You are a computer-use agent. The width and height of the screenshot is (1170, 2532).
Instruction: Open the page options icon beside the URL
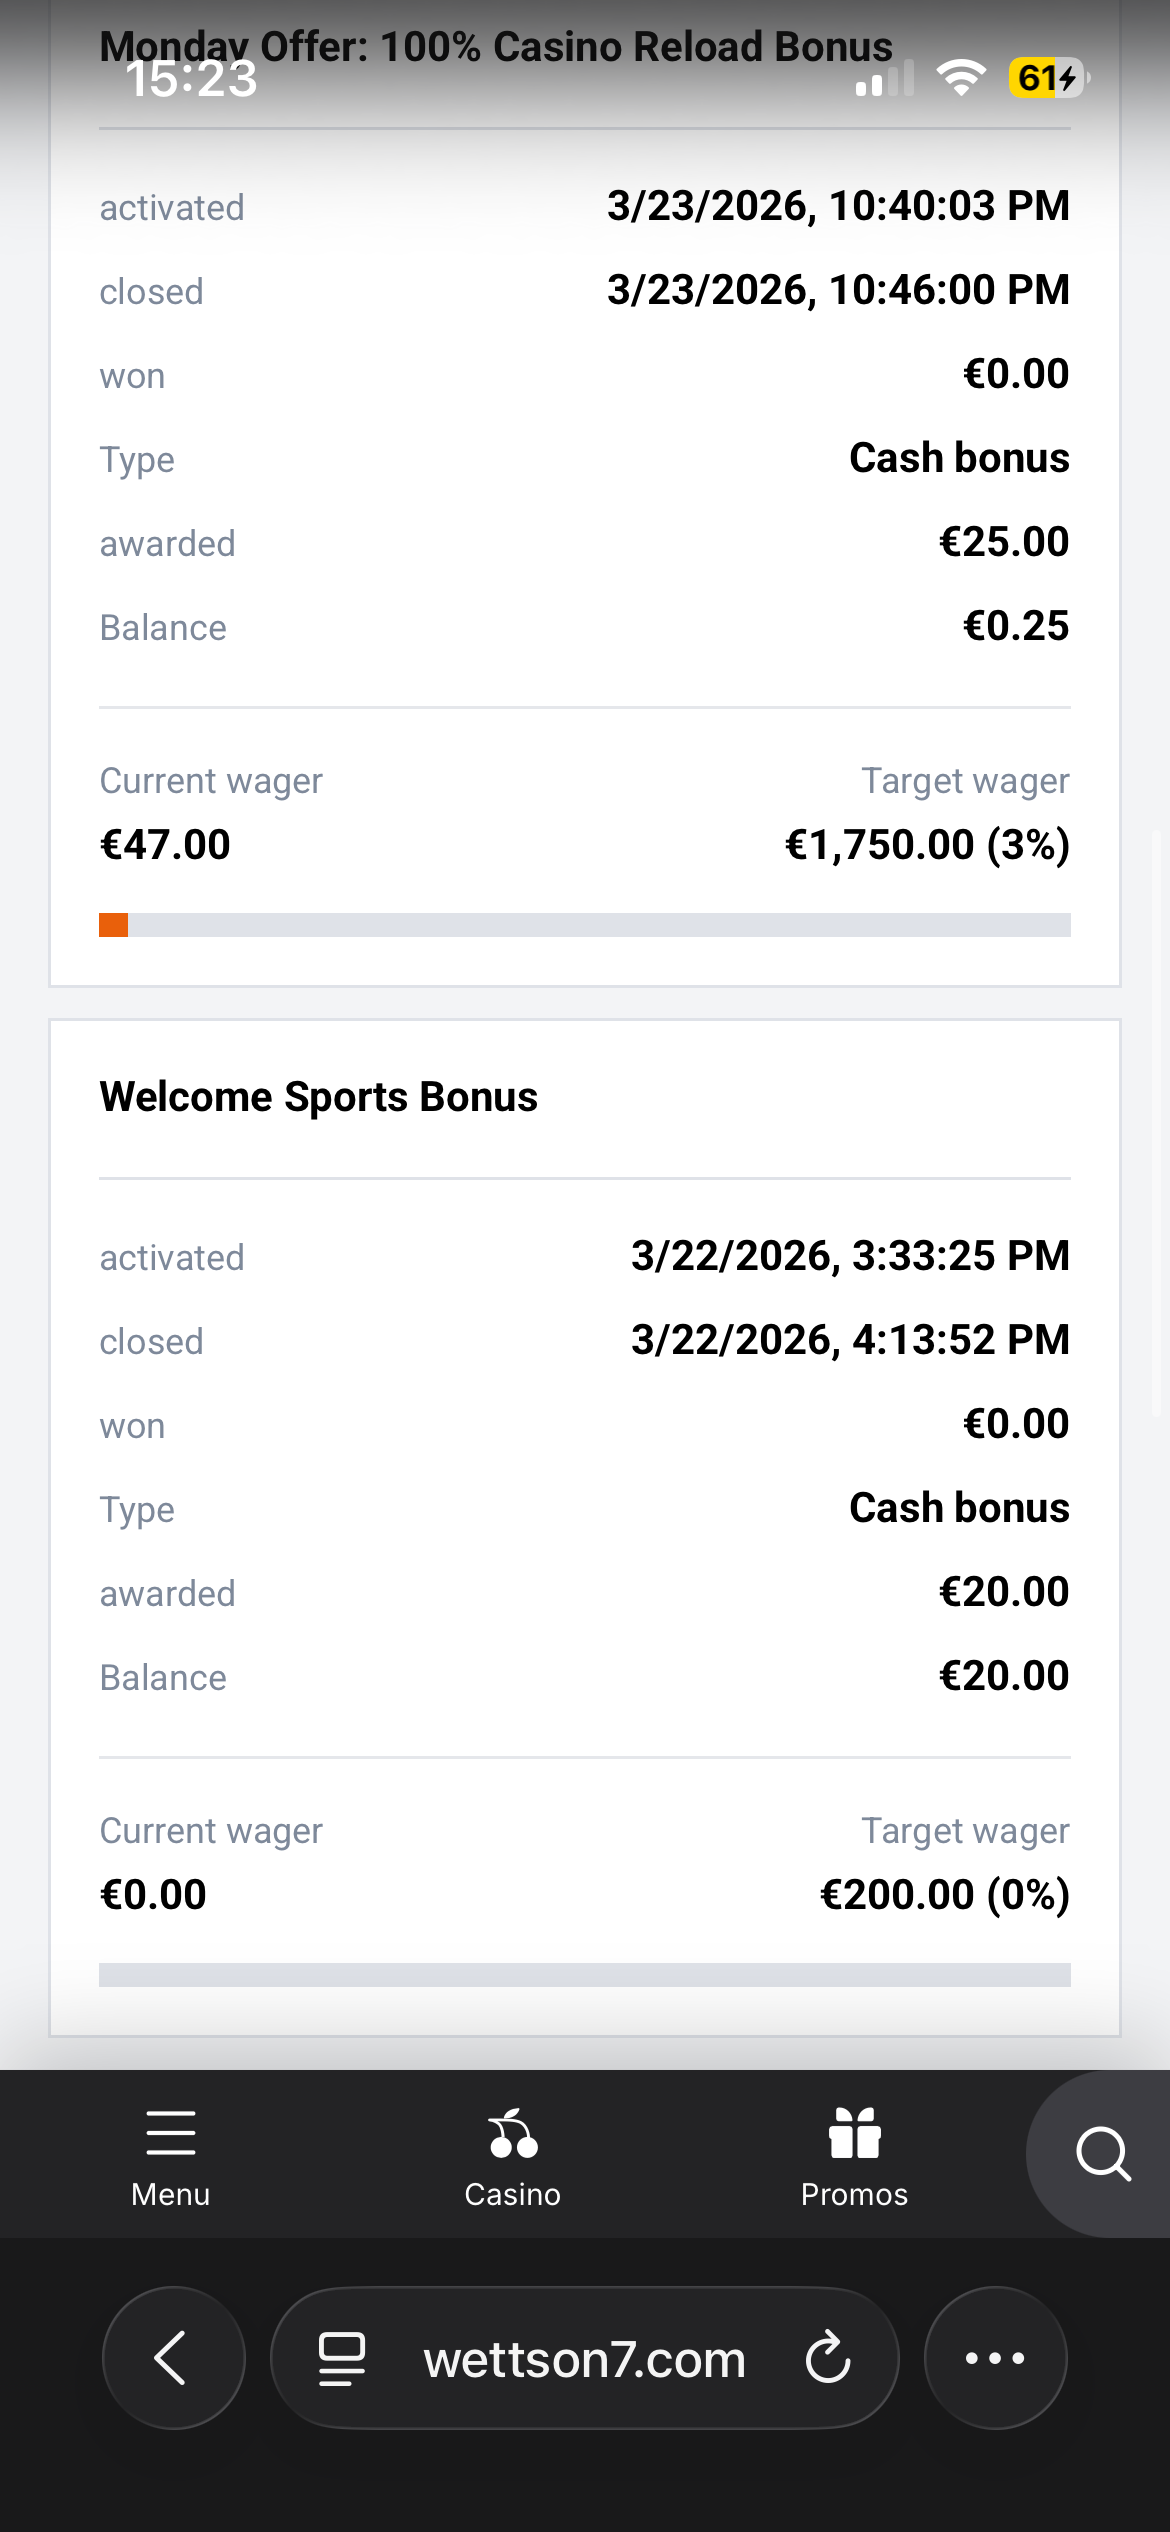(x=341, y=2358)
